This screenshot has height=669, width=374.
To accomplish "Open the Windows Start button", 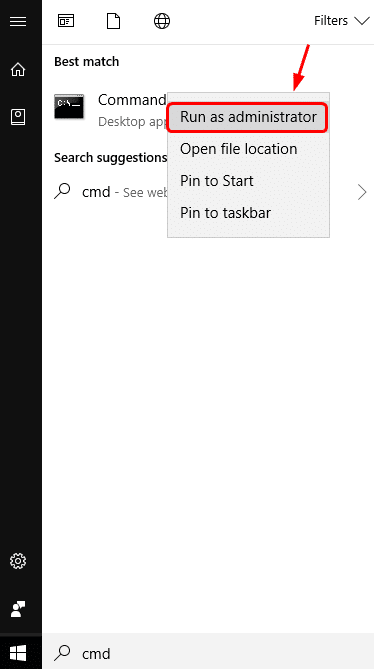I will (x=18, y=653).
